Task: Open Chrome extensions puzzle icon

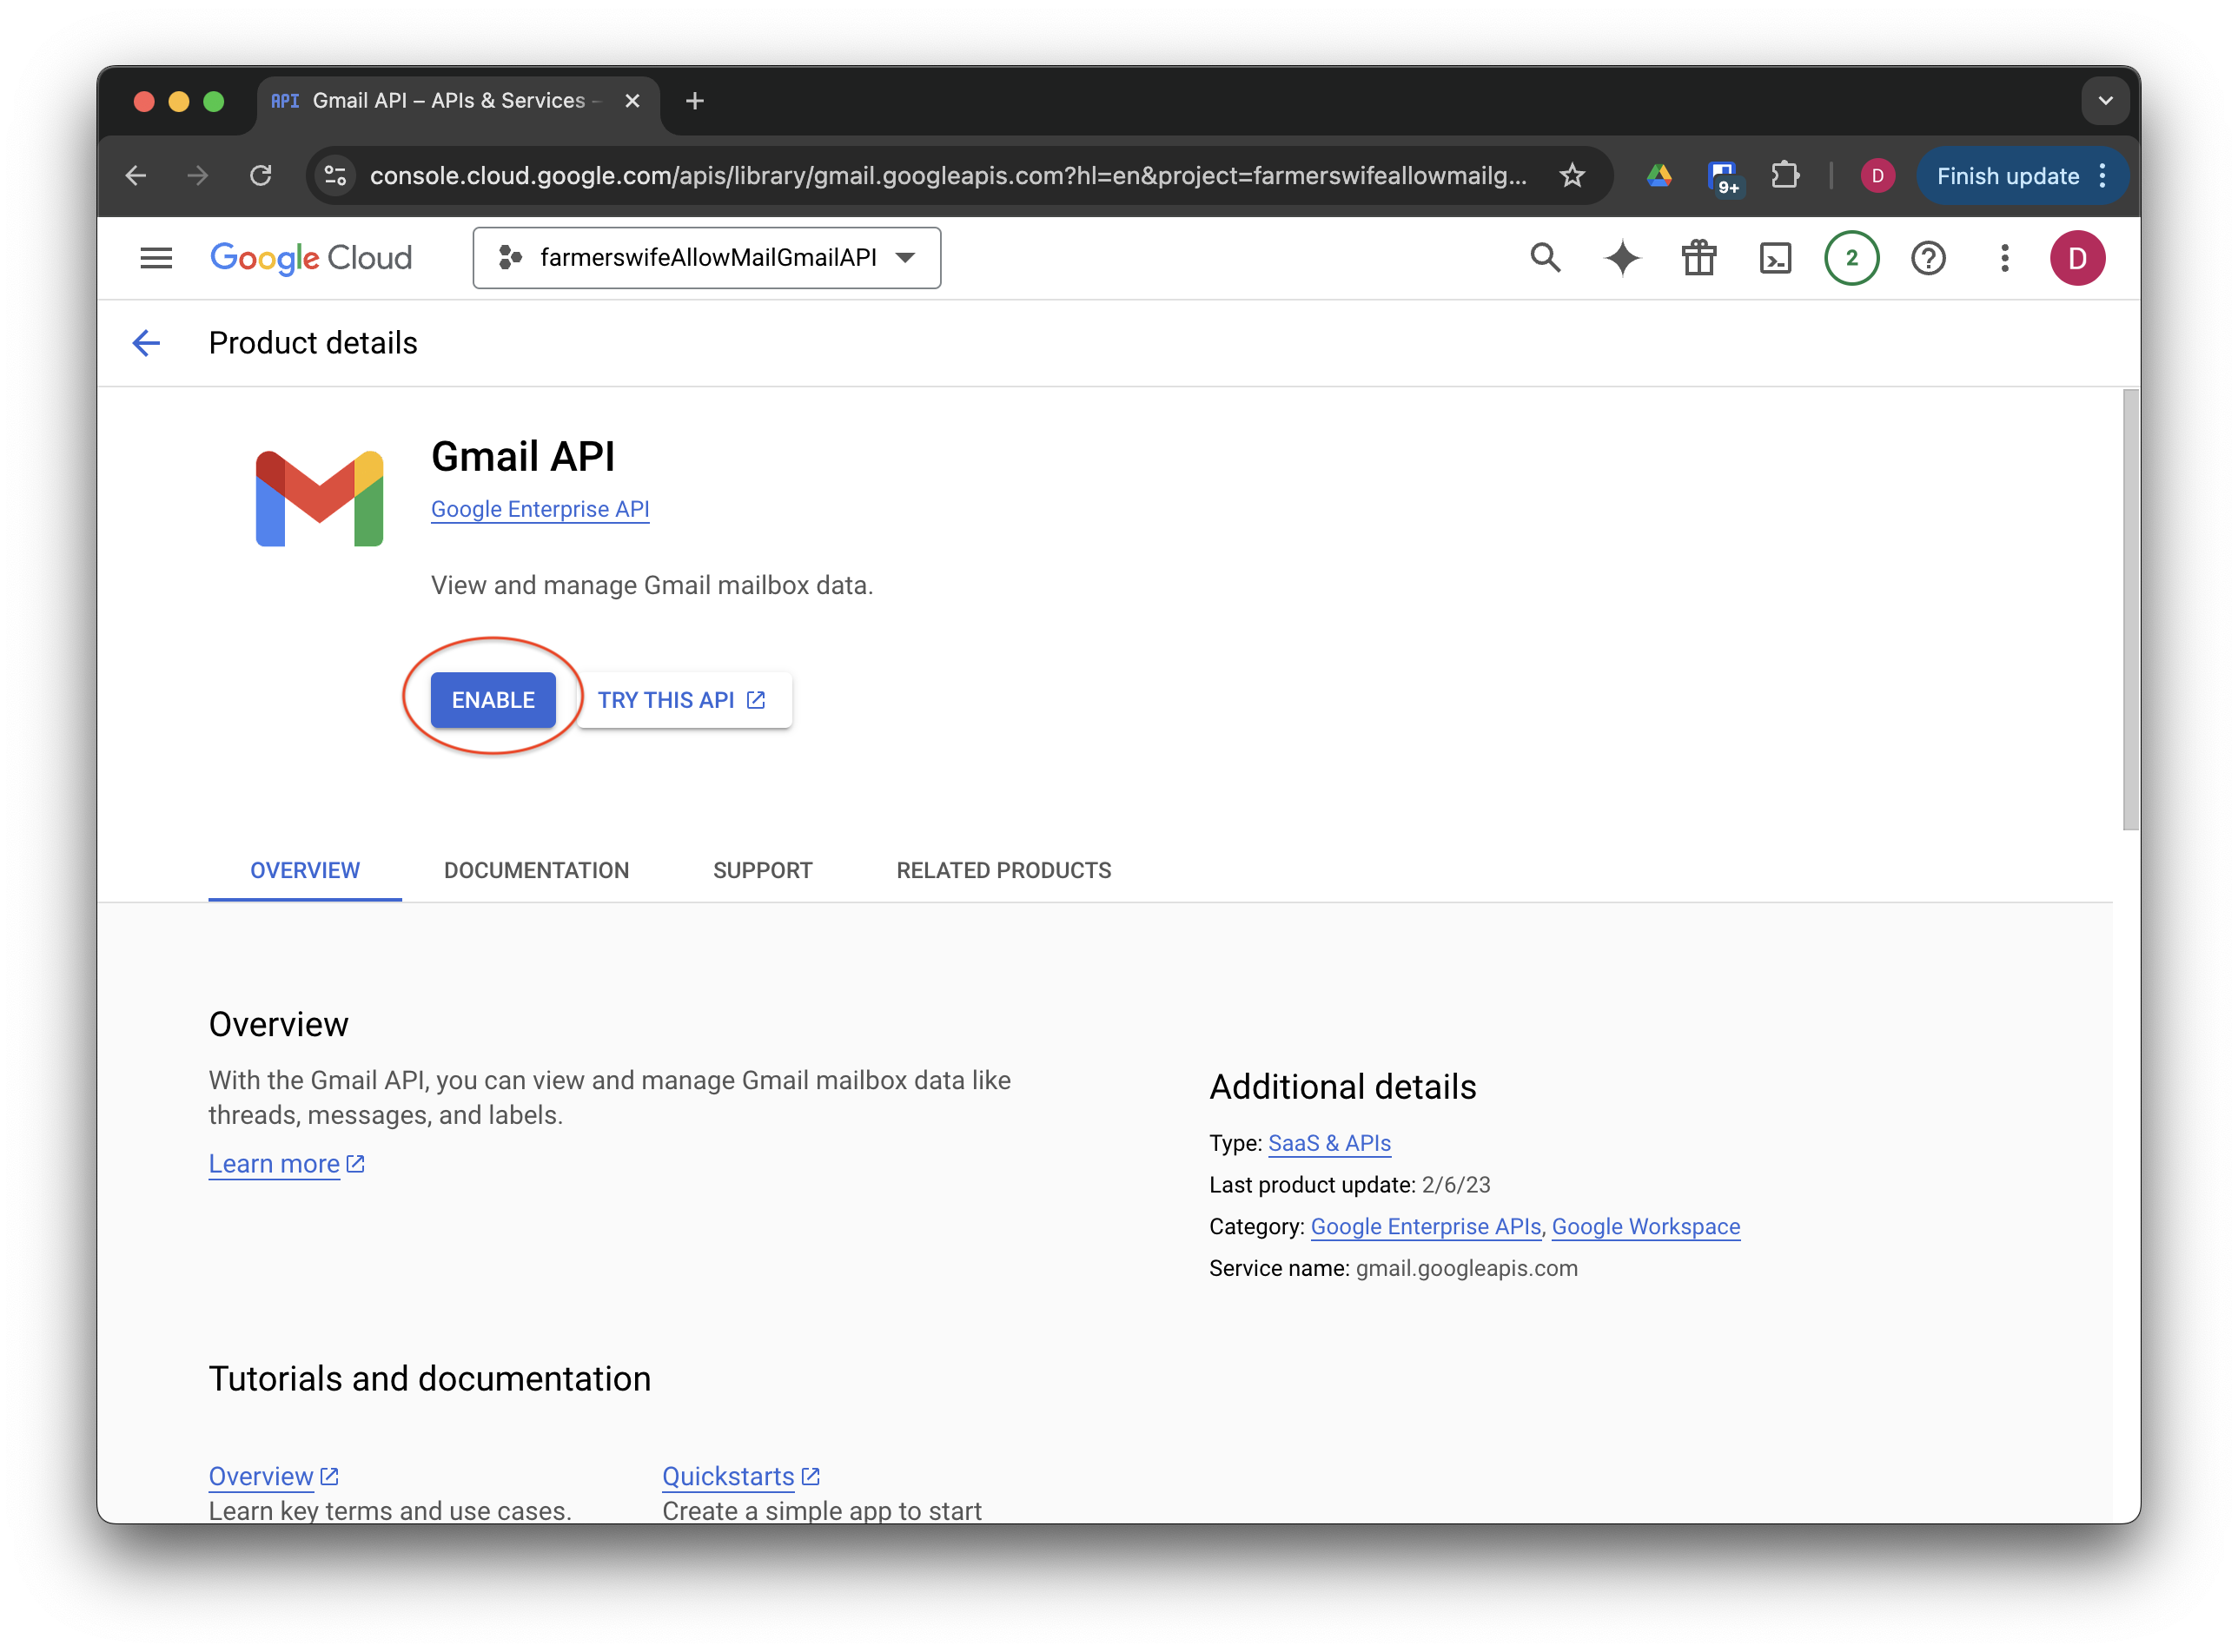Action: (1785, 176)
